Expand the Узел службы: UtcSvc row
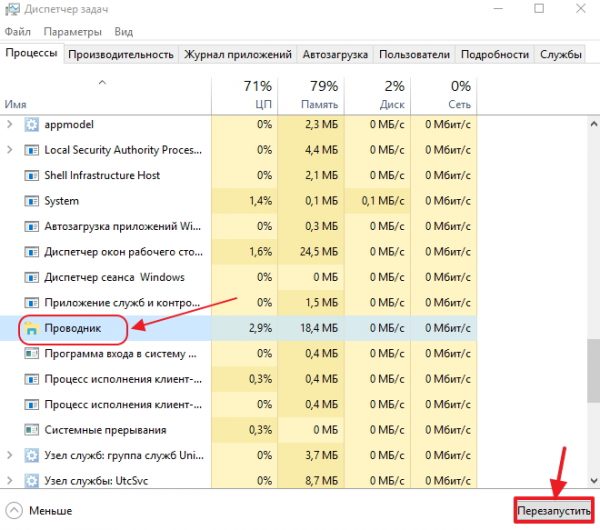The width and height of the screenshot is (600, 530). (x=10, y=481)
